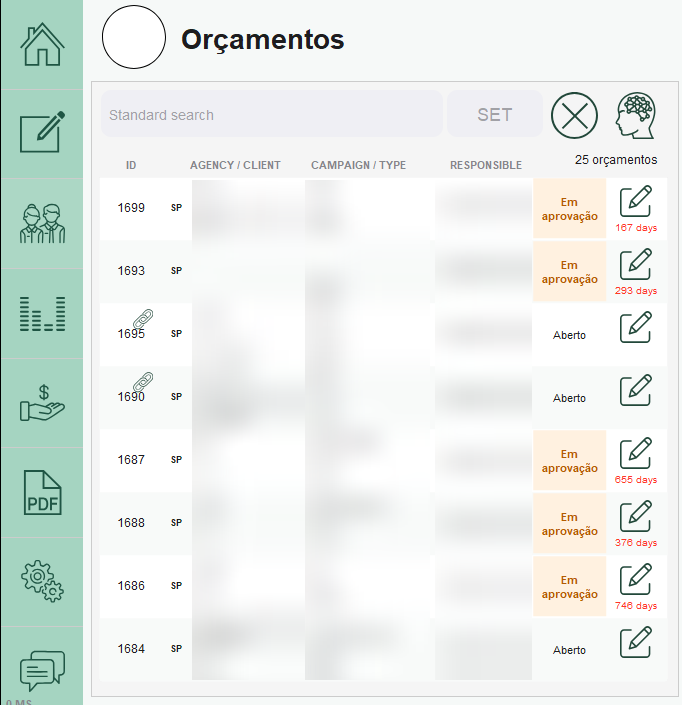This screenshot has width=682, height=705.
Task: Click the round profile avatar circle
Action: tap(134, 37)
